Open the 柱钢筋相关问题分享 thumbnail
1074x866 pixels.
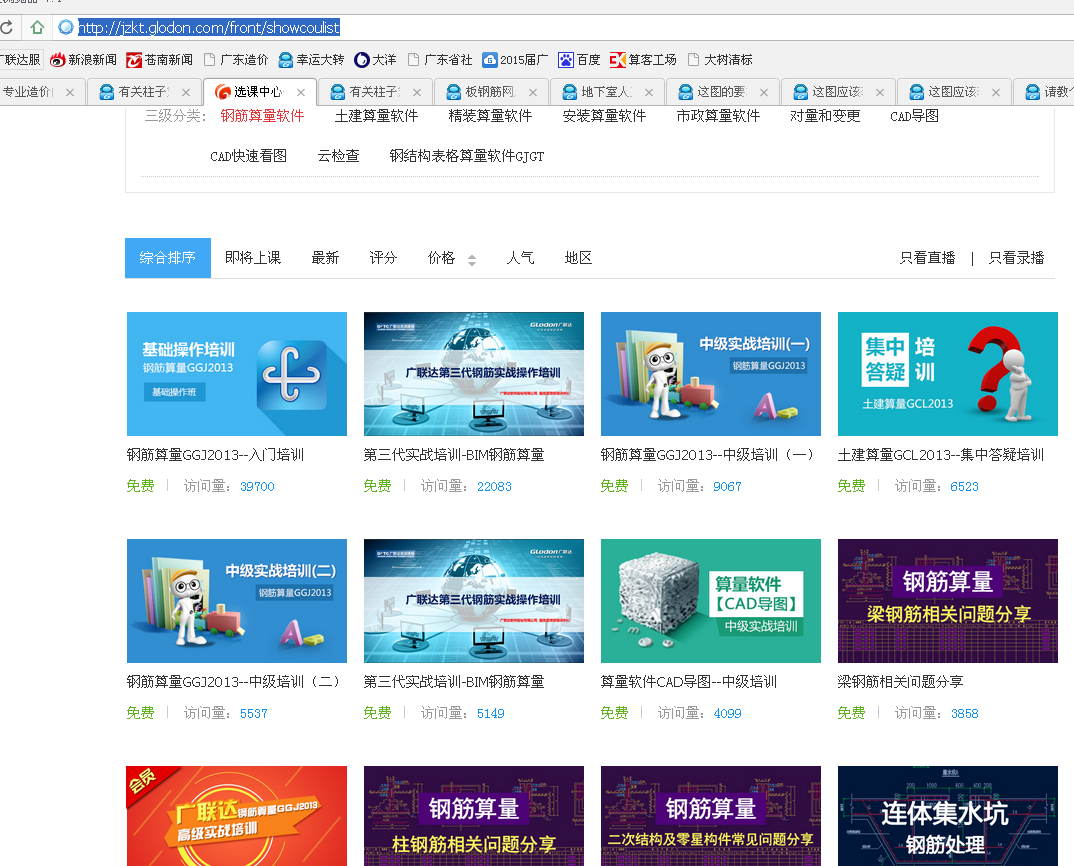tap(474, 816)
